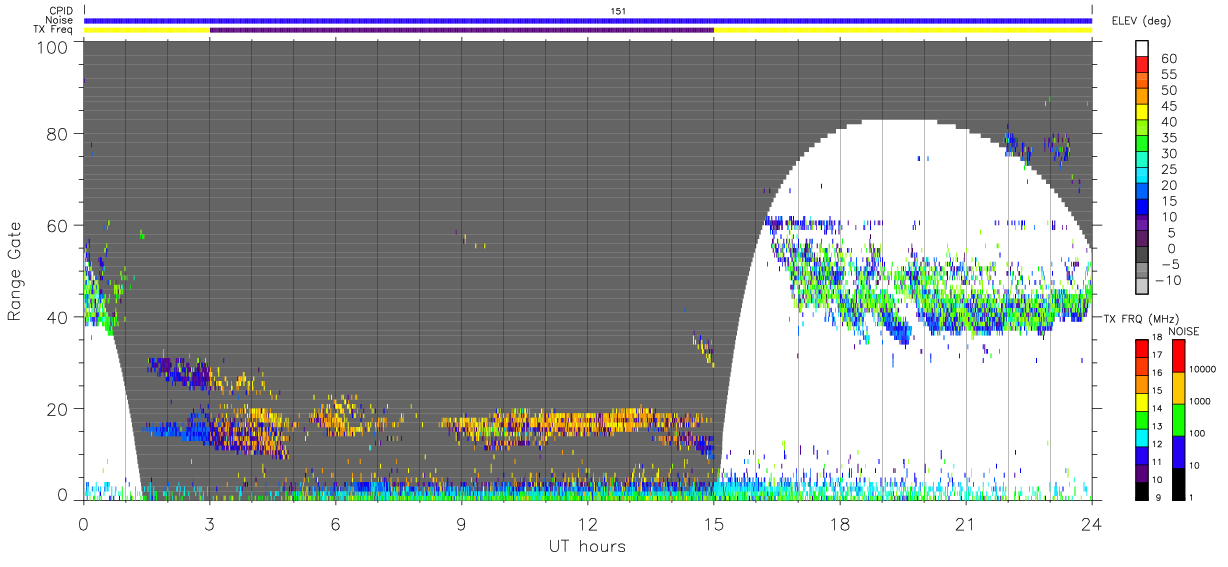Pick the green TX FRQ swatch between 13 and 14

(1142, 418)
